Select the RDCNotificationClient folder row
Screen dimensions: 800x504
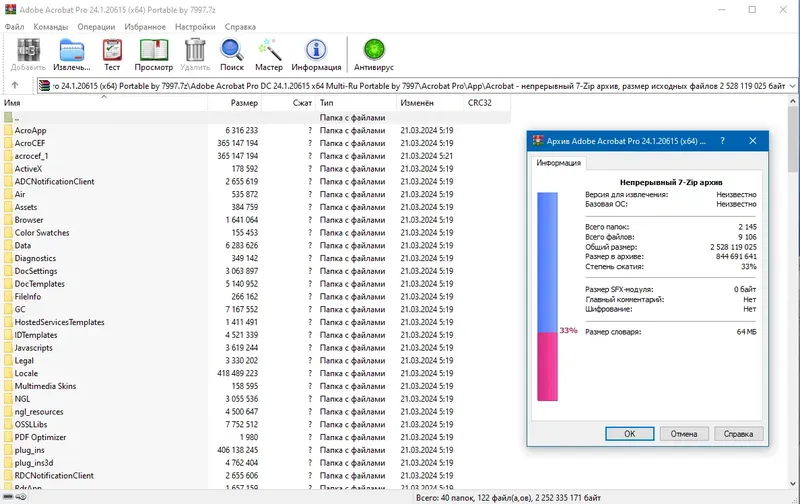(x=256, y=475)
